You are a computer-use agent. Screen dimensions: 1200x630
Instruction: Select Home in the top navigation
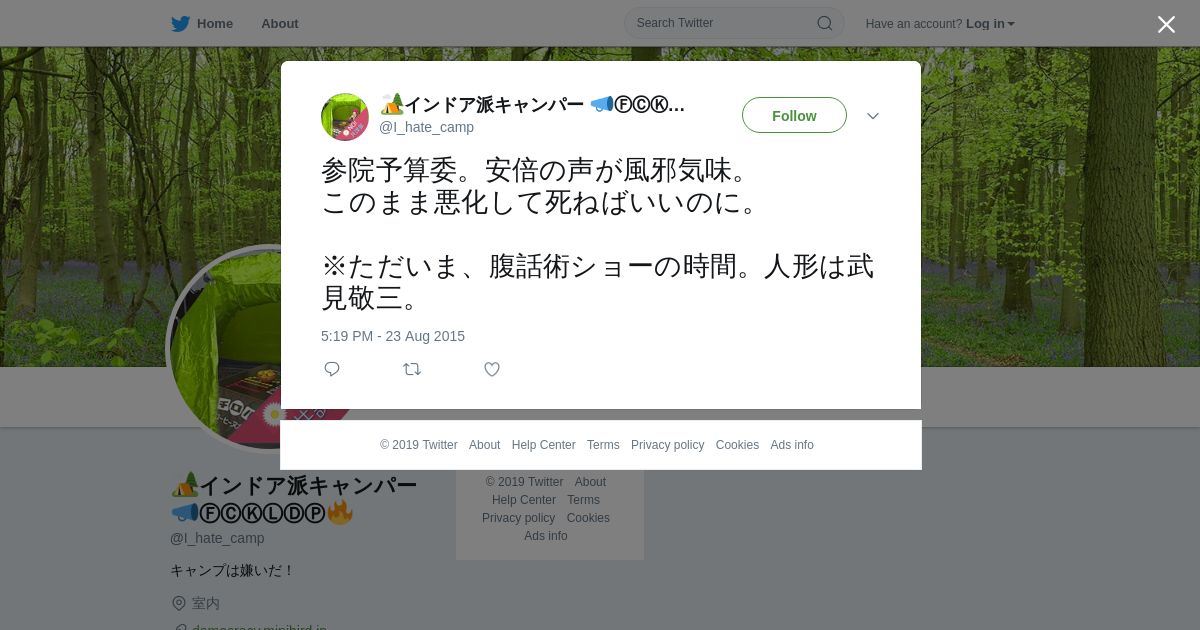point(215,24)
